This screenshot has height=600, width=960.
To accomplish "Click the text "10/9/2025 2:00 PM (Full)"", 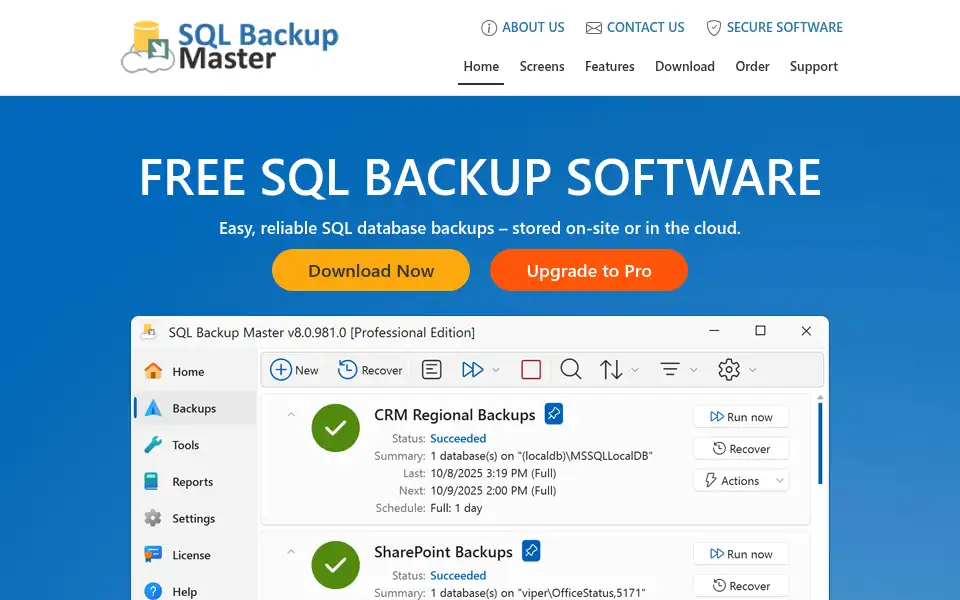I will (493, 490).
